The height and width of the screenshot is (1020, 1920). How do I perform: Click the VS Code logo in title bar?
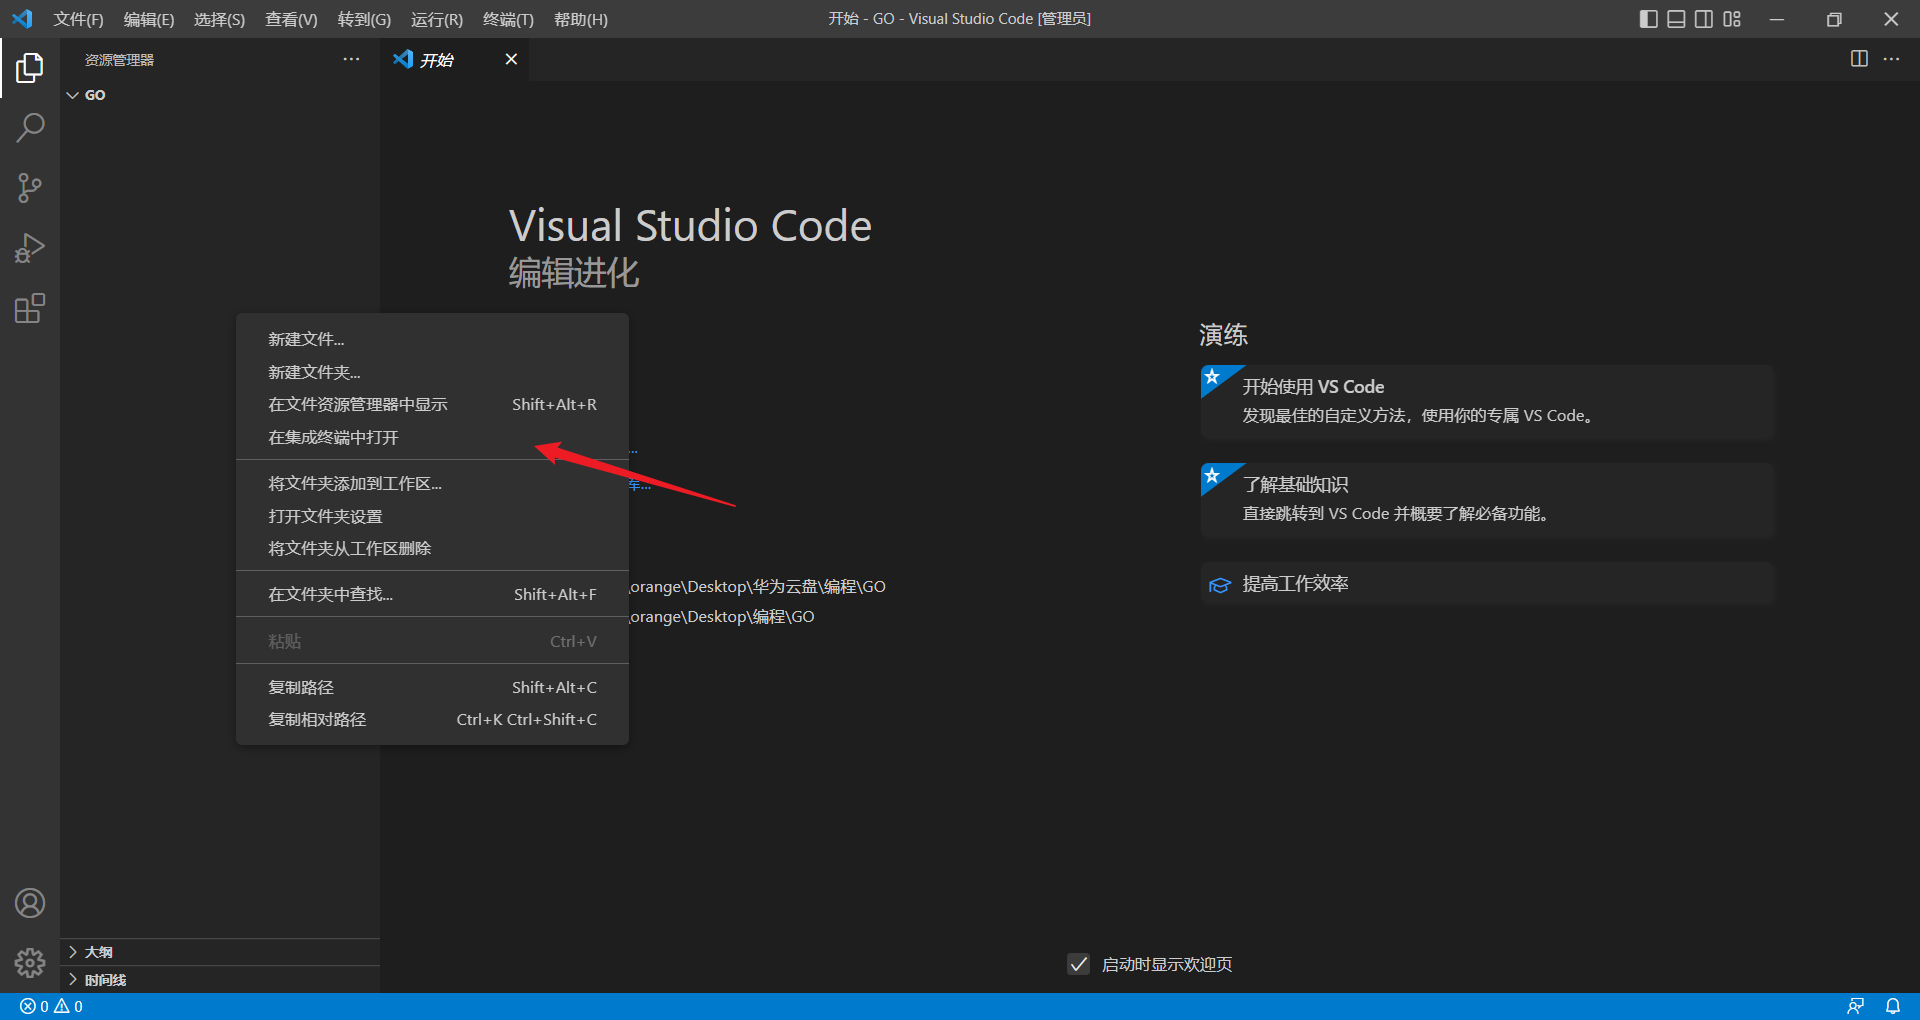[x=22, y=19]
